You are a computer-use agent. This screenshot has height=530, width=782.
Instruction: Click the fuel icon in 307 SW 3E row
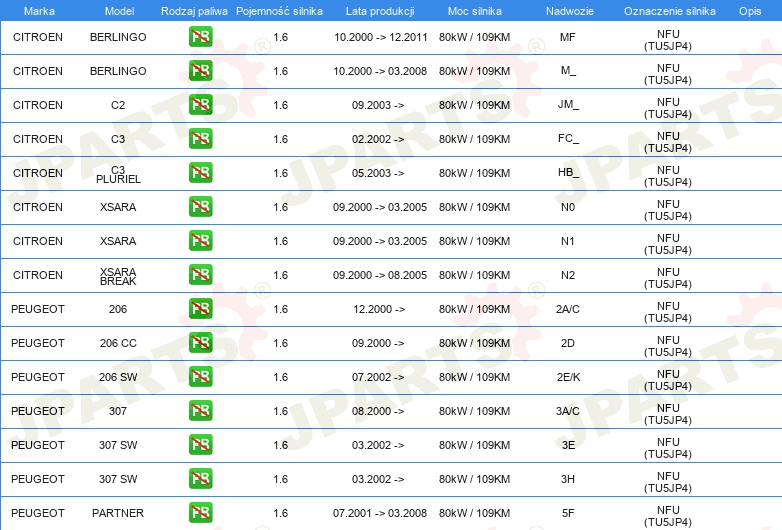point(200,444)
